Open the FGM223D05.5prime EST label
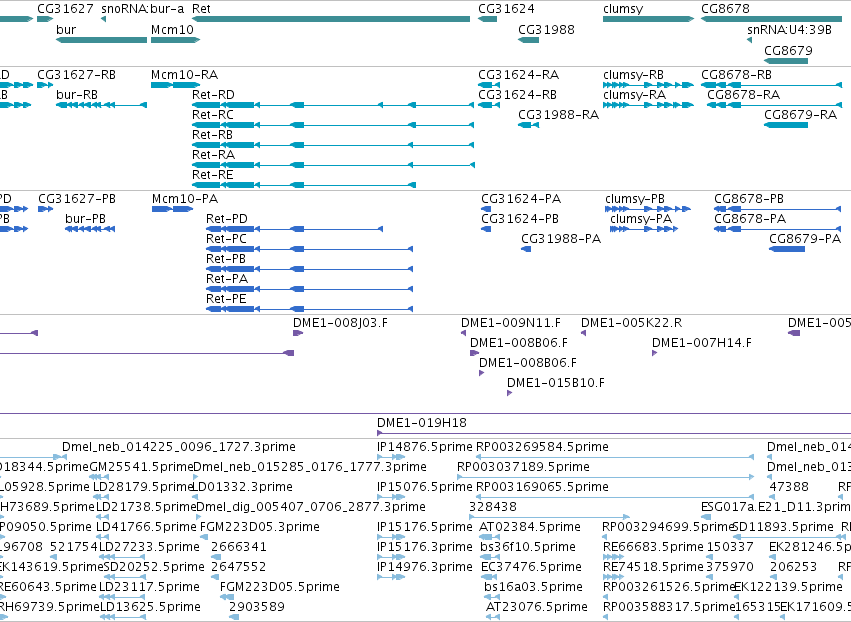 tap(280, 587)
